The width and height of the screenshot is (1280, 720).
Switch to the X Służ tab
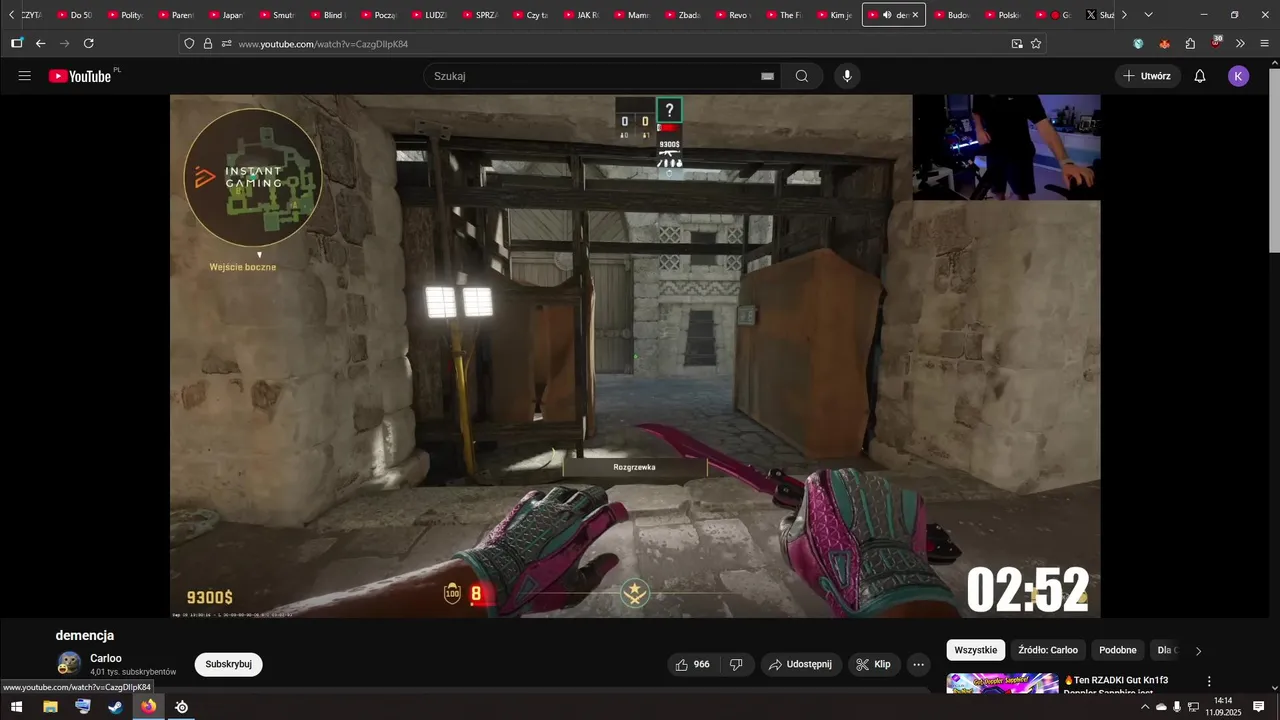pos(1100,15)
